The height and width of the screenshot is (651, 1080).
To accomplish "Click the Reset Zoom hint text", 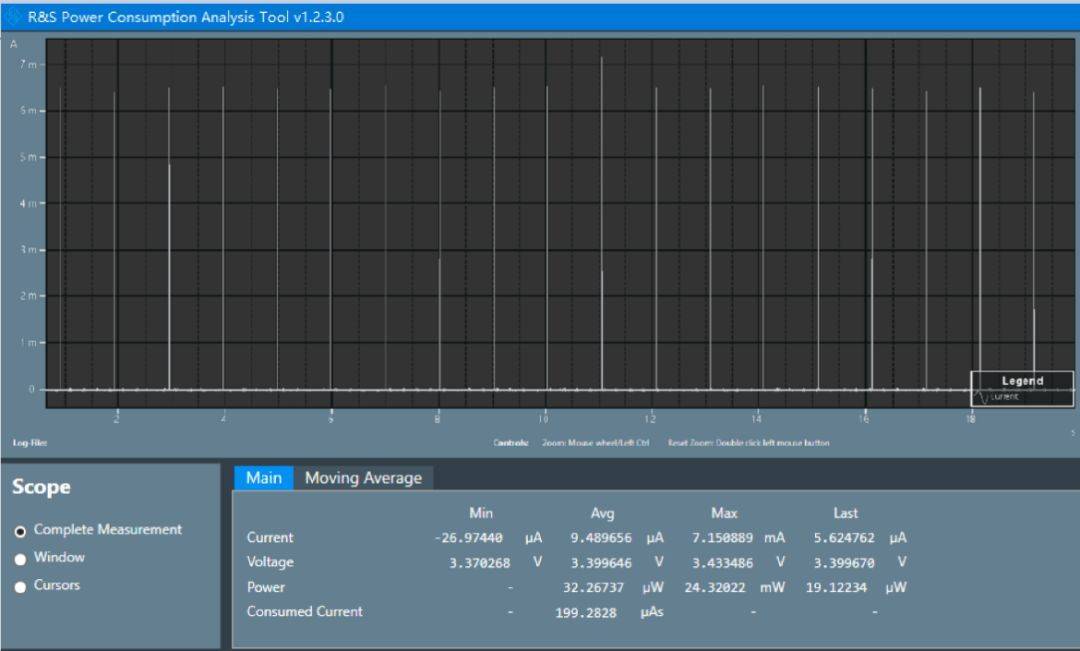I will point(748,443).
